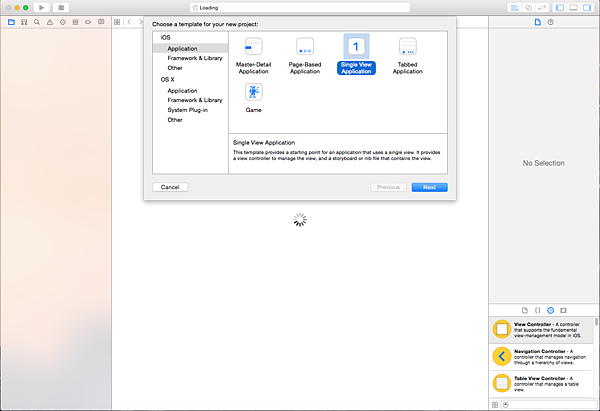Select Application under OS X
The width and height of the screenshot is (600, 411).
[182, 91]
